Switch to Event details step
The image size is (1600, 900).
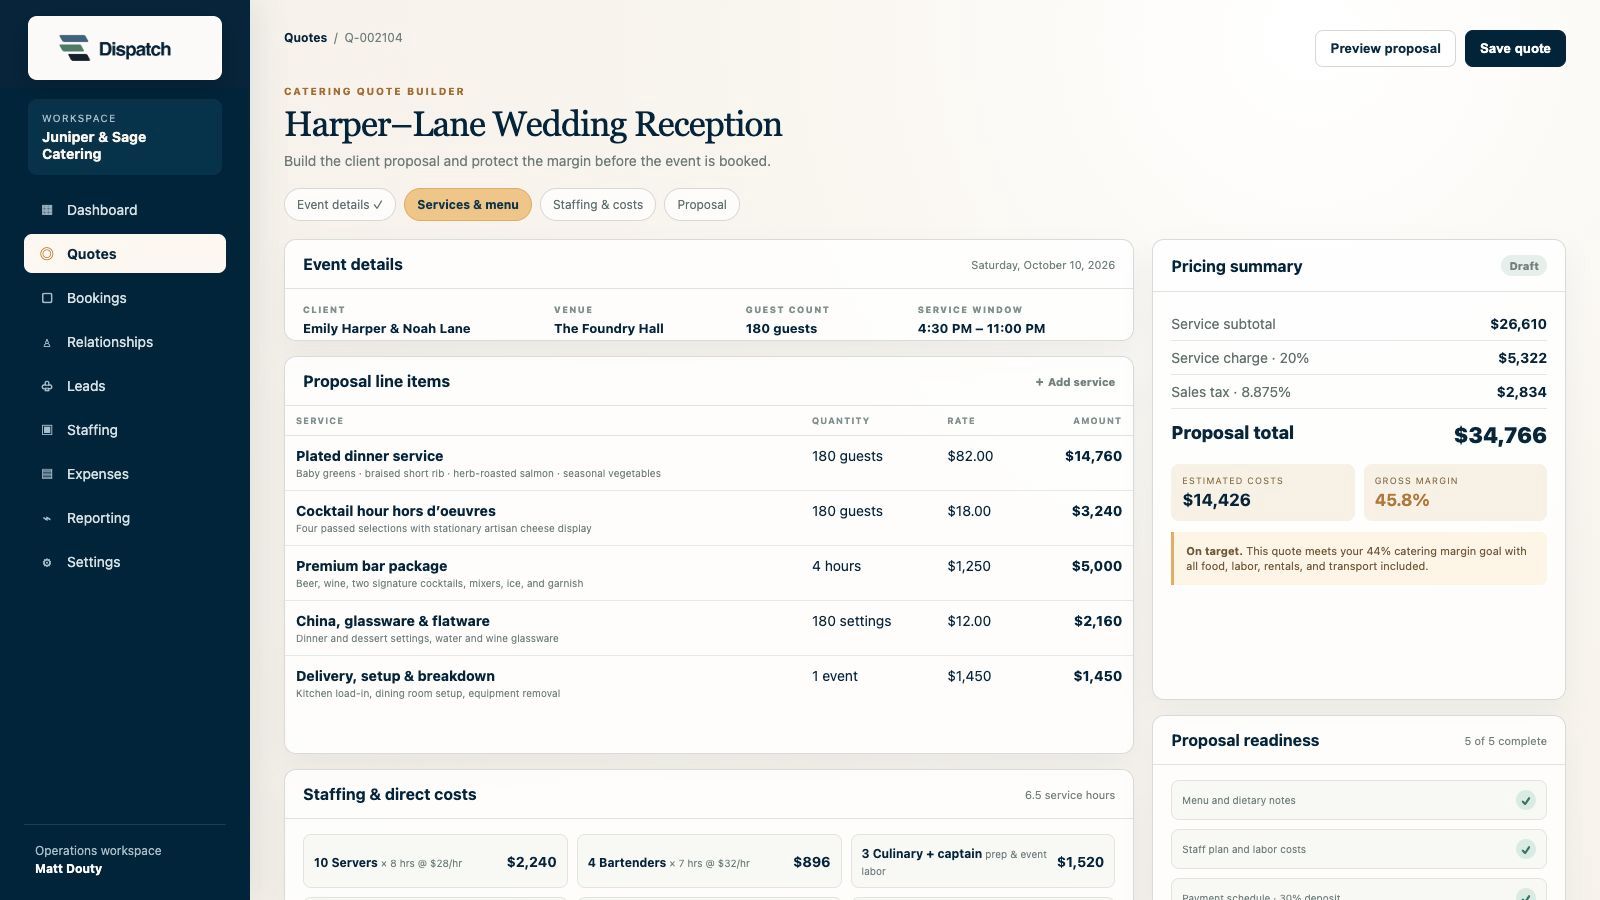tap(340, 205)
